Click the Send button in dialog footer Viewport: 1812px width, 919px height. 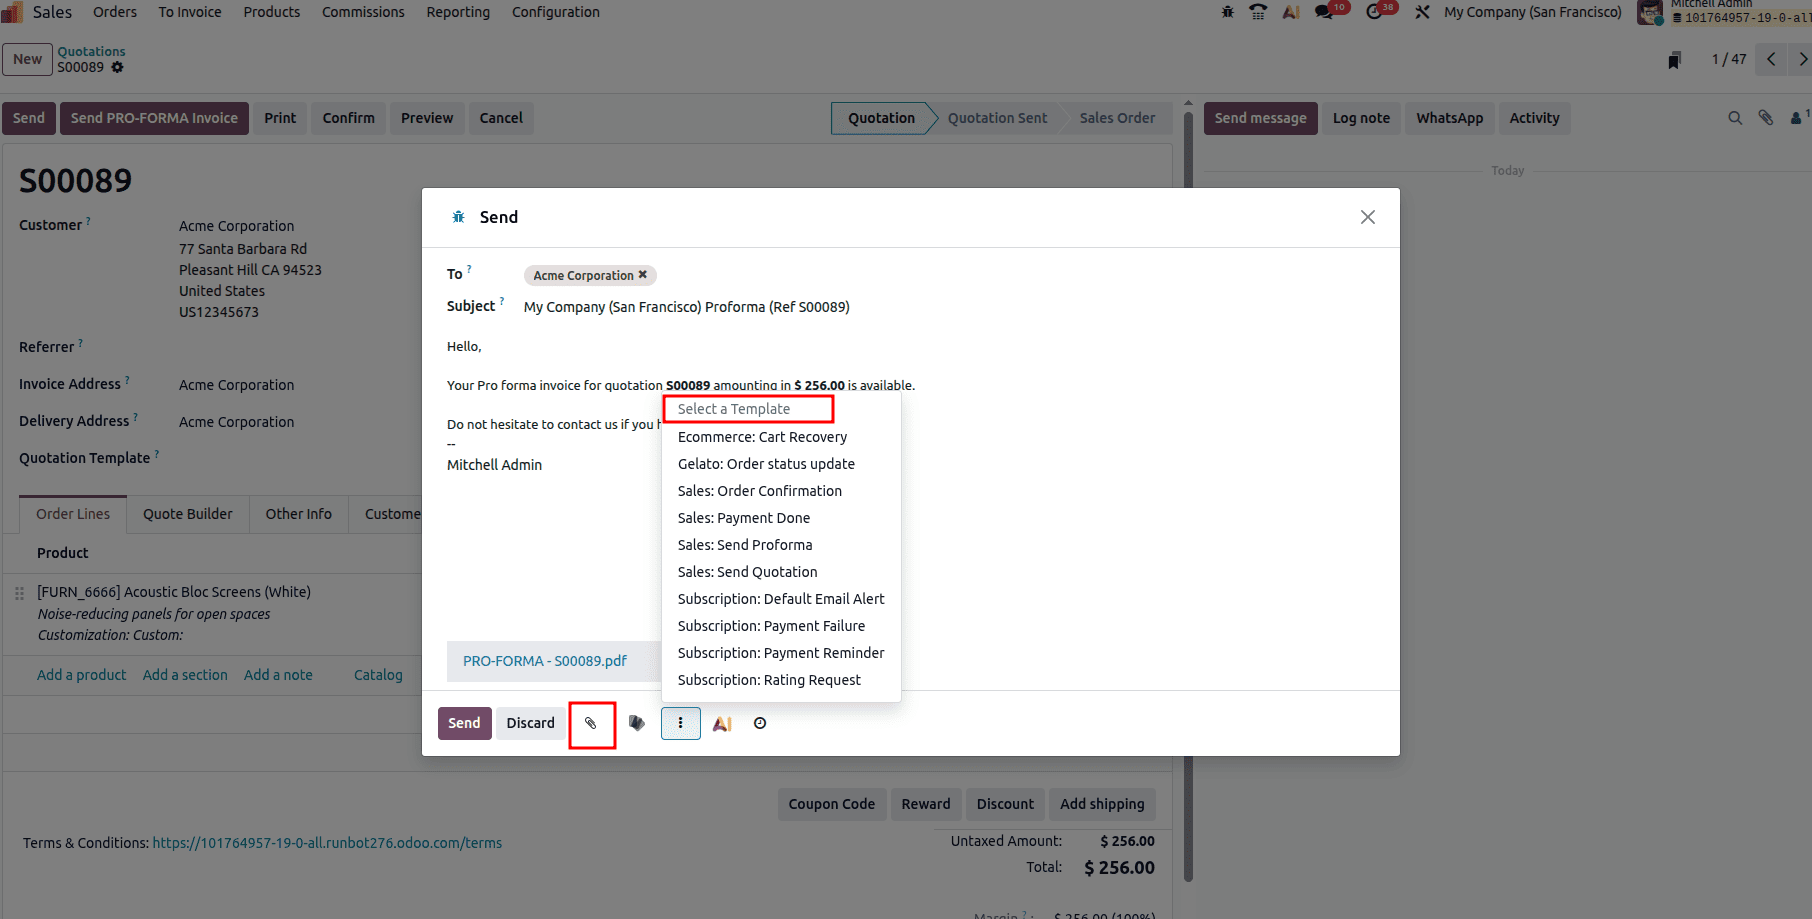click(x=464, y=723)
